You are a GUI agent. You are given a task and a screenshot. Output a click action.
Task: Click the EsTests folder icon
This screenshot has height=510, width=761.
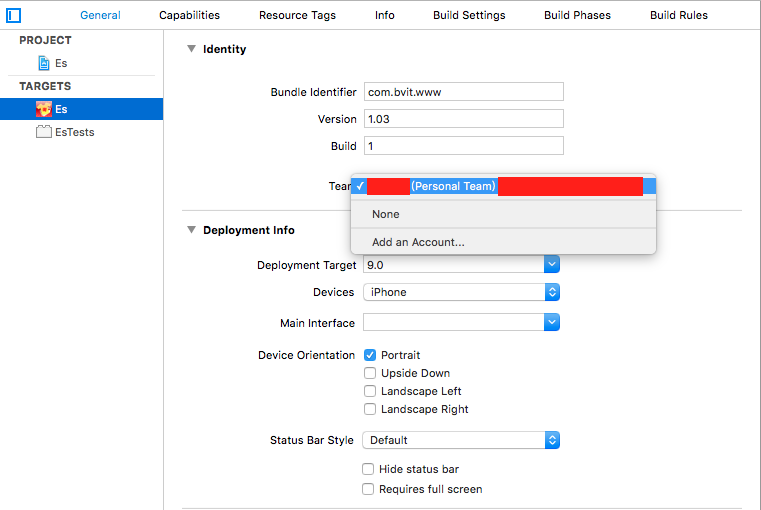coord(44,132)
